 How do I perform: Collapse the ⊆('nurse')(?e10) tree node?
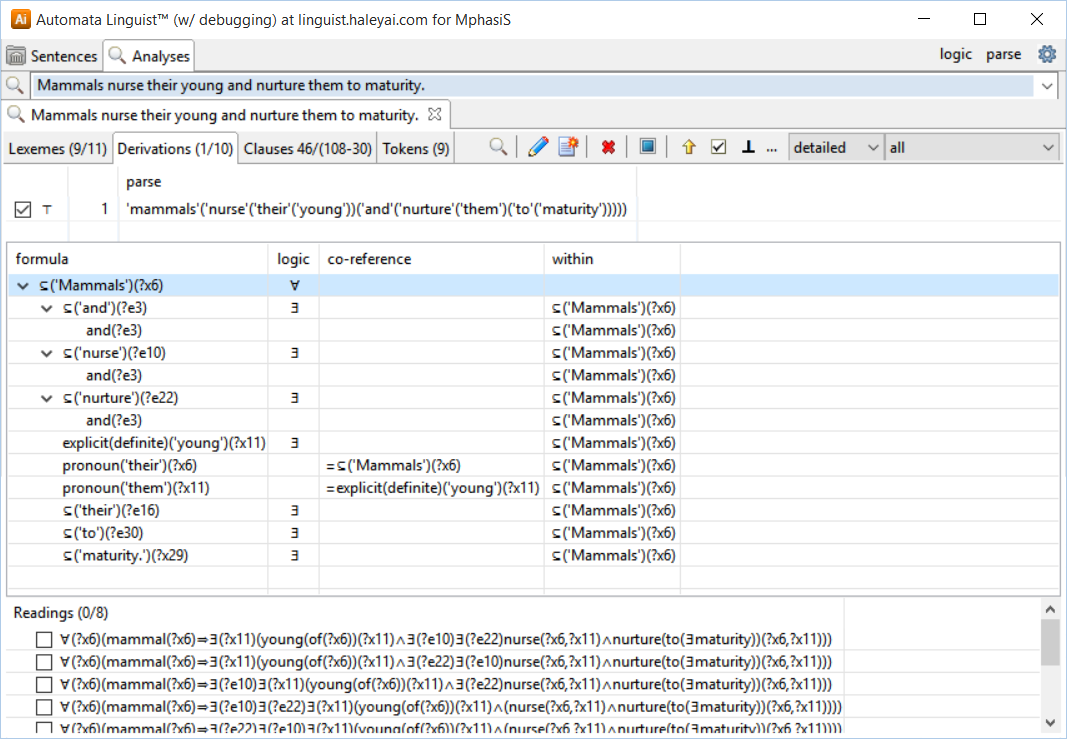(x=46, y=353)
